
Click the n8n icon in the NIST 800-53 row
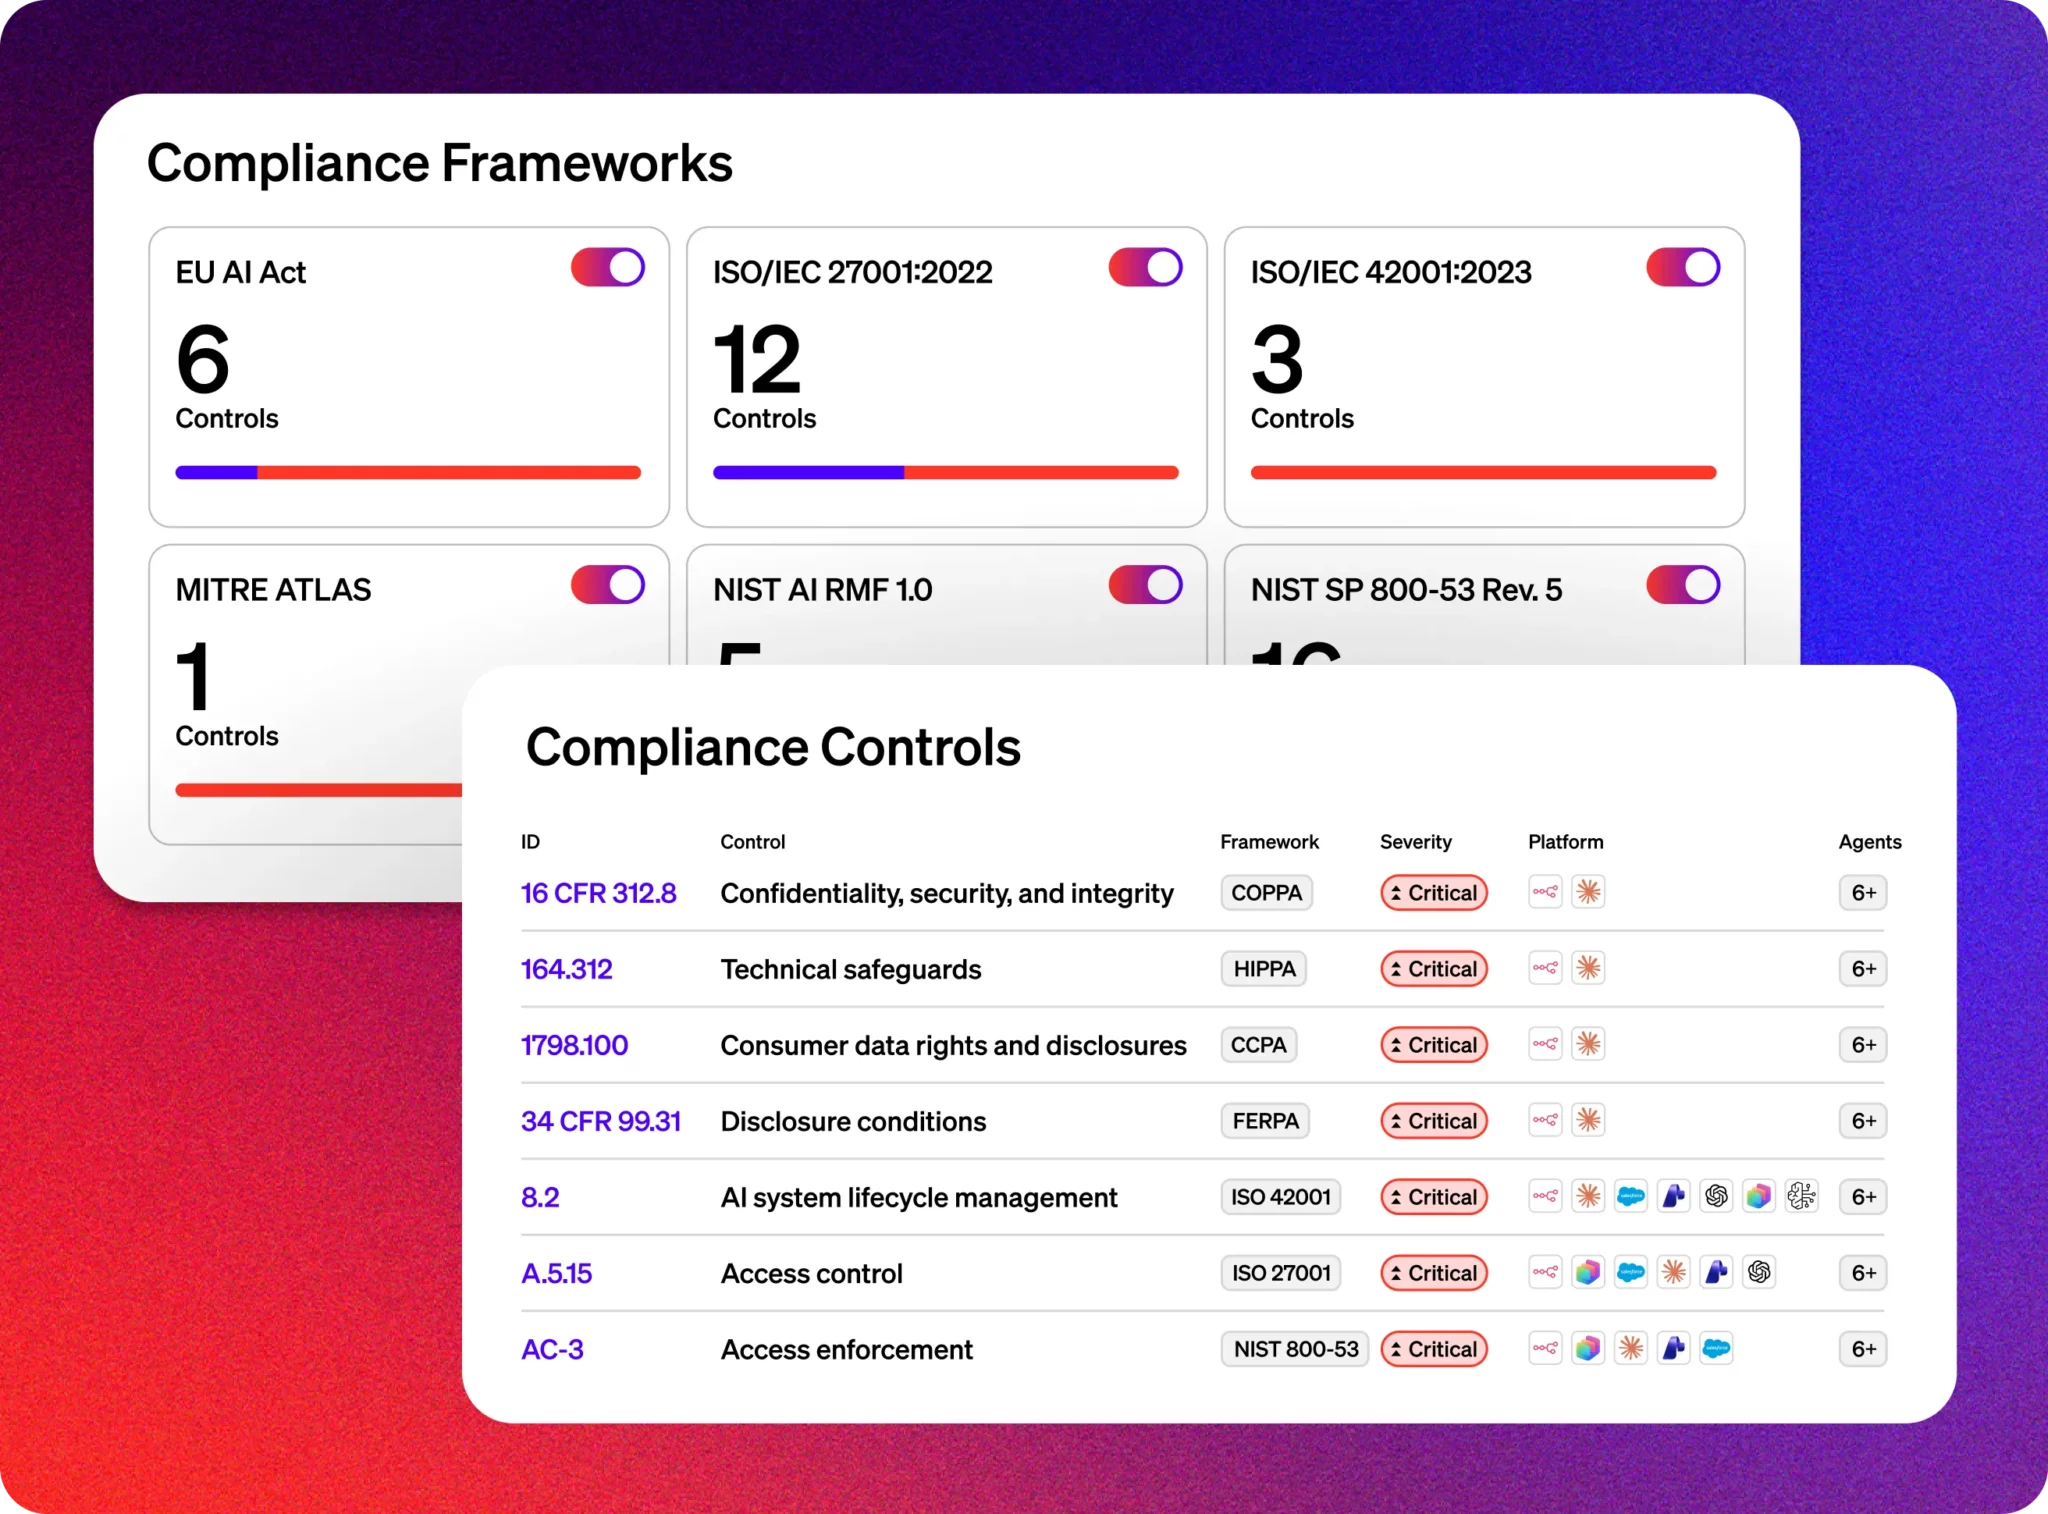tap(1545, 1348)
